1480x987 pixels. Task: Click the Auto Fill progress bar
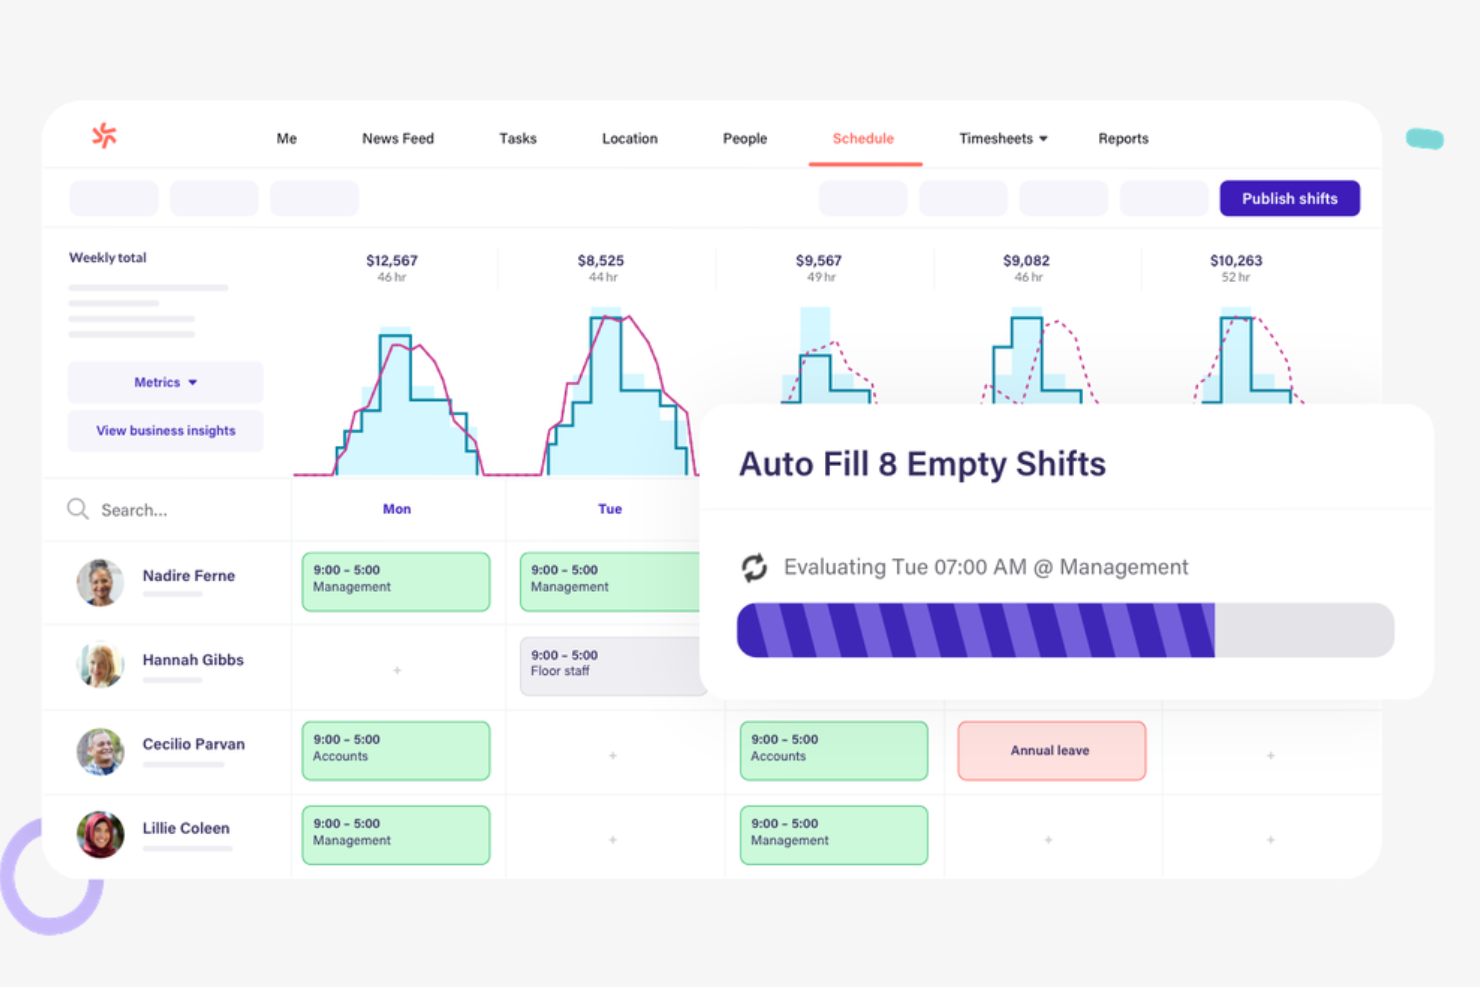tap(1065, 630)
